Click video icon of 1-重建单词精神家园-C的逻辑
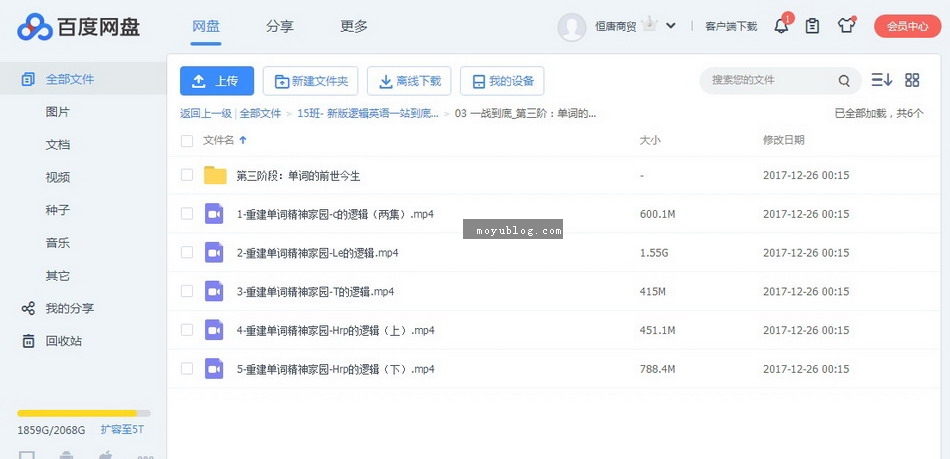The image size is (950, 459). click(214, 214)
